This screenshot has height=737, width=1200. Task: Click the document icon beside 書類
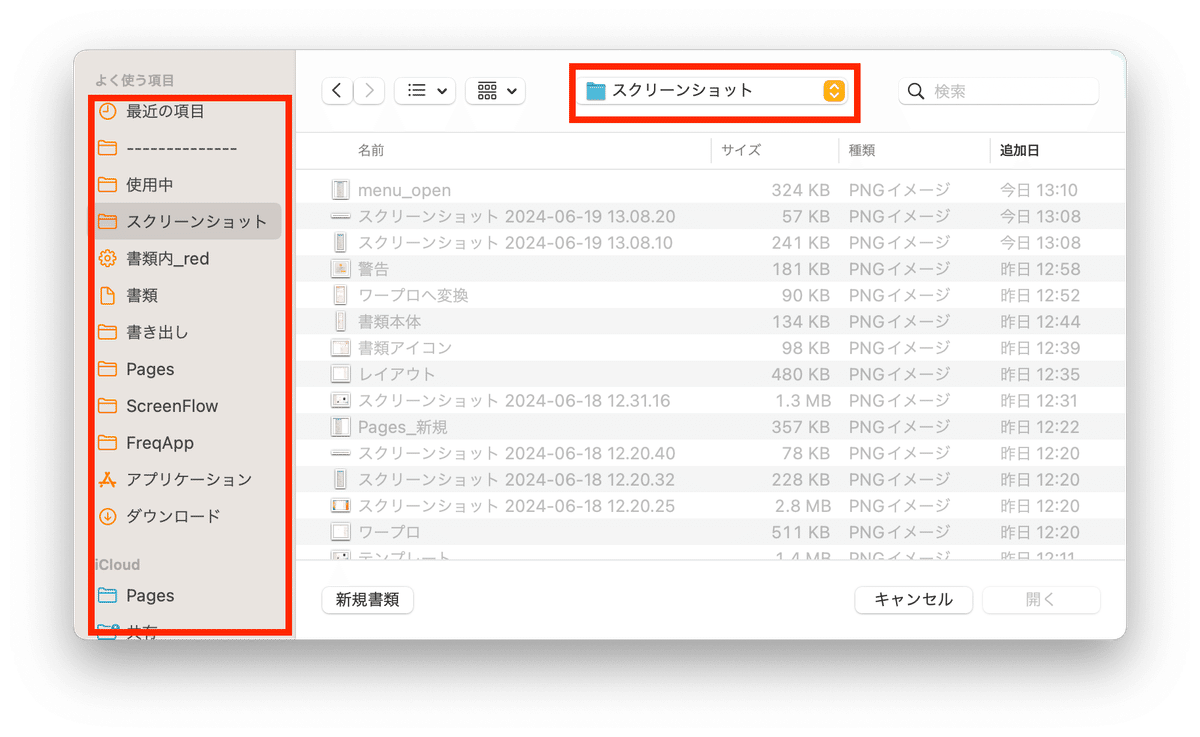point(107,296)
